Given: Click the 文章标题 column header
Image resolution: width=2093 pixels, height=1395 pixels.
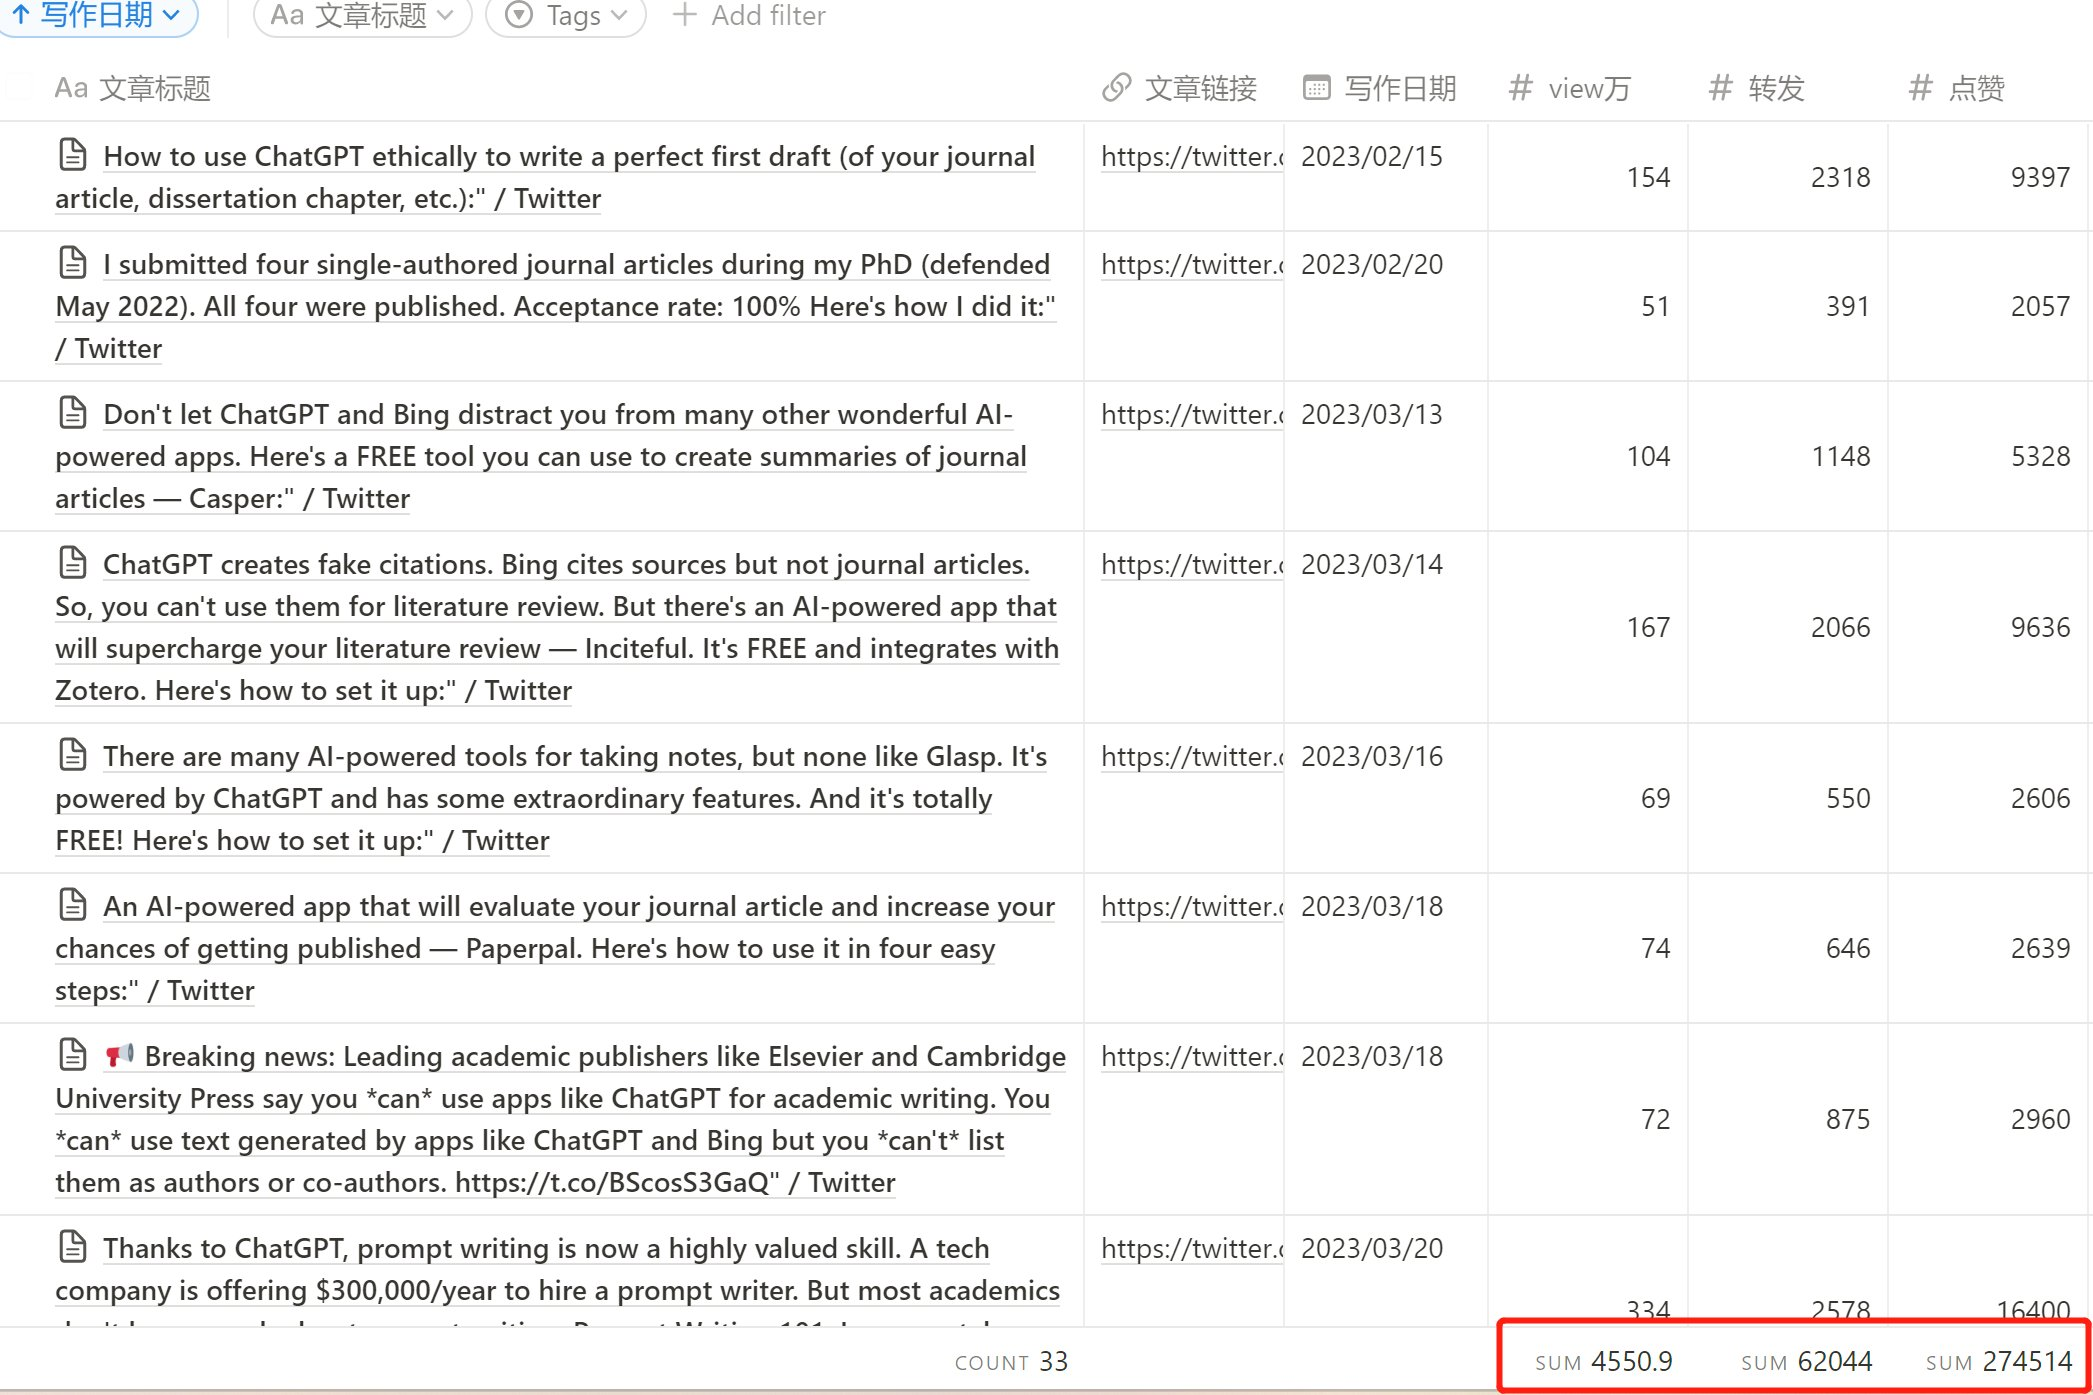Looking at the screenshot, I should (133, 88).
